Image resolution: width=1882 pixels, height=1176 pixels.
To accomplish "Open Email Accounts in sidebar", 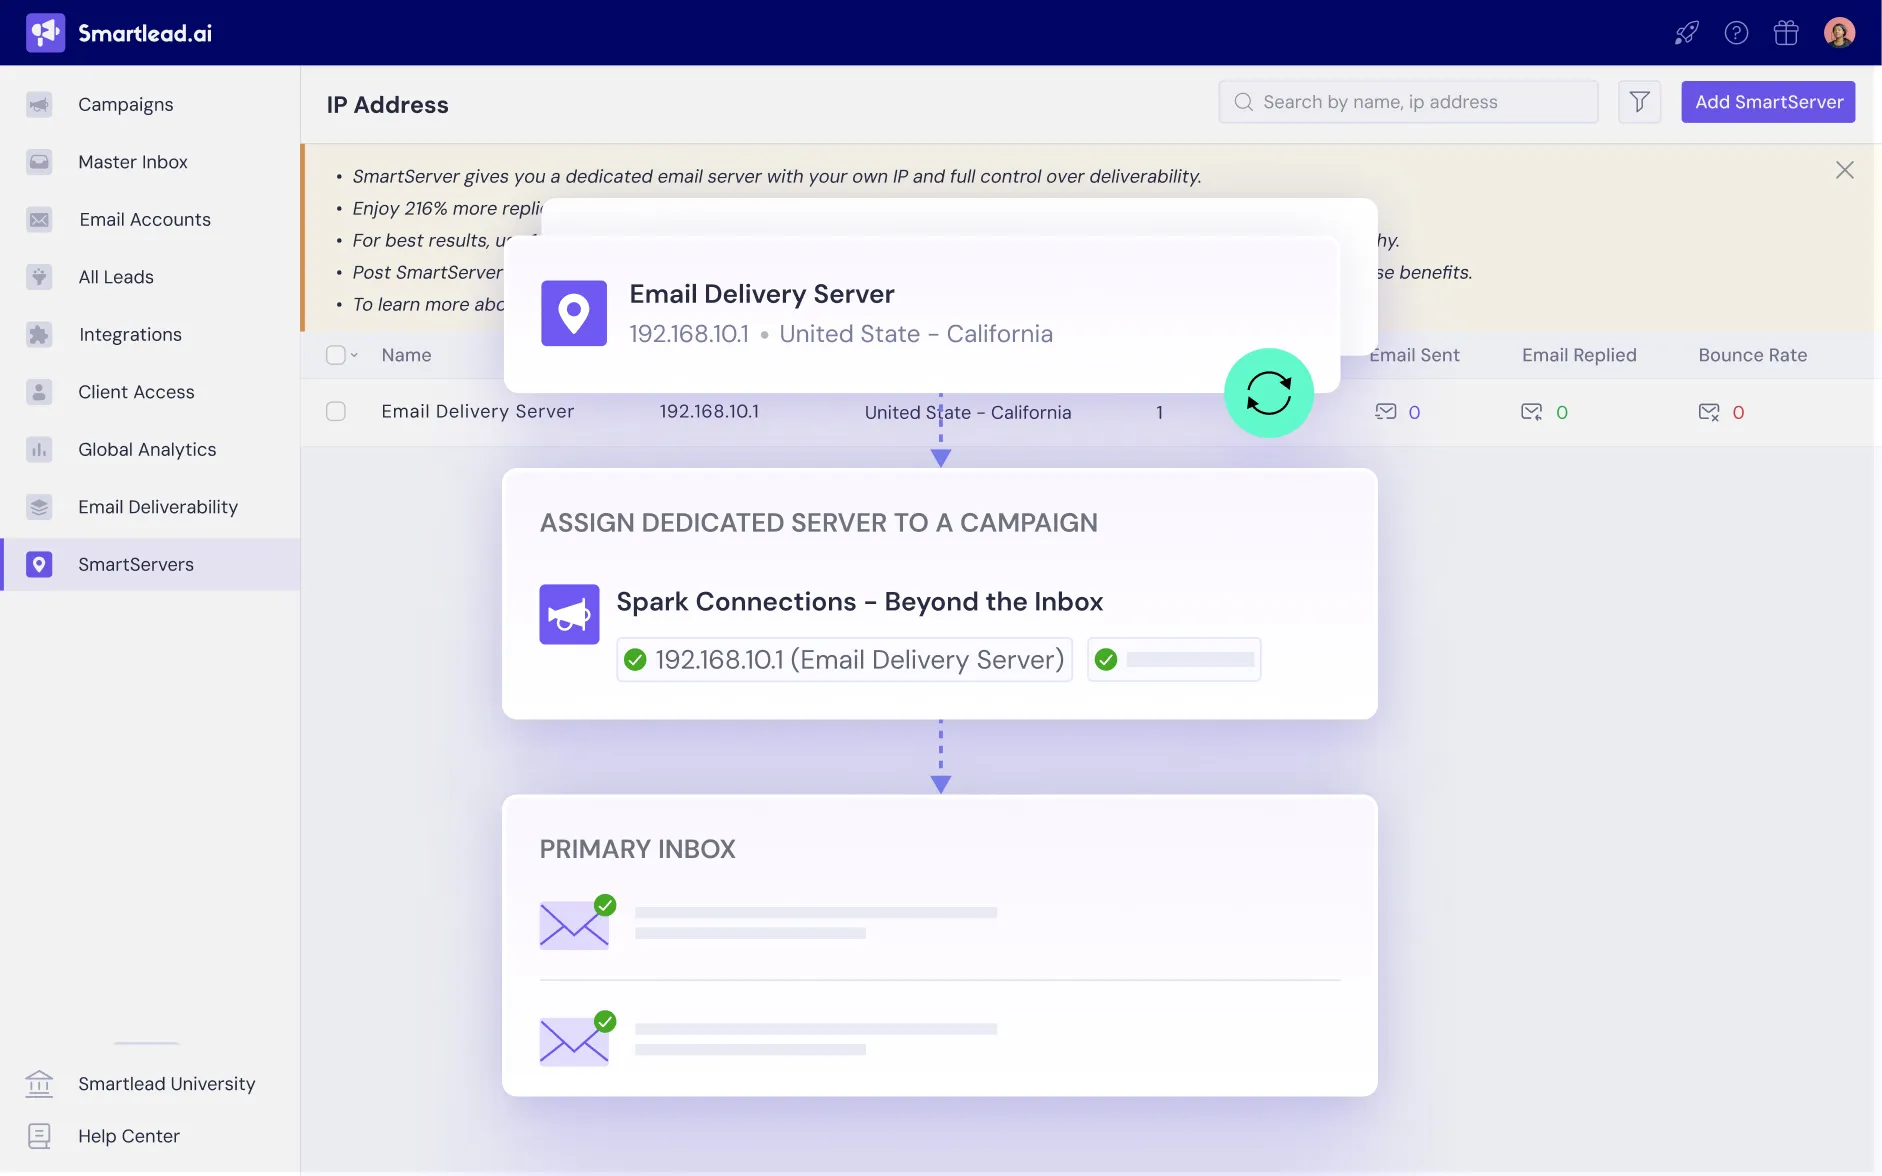I will (x=145, y=219).
